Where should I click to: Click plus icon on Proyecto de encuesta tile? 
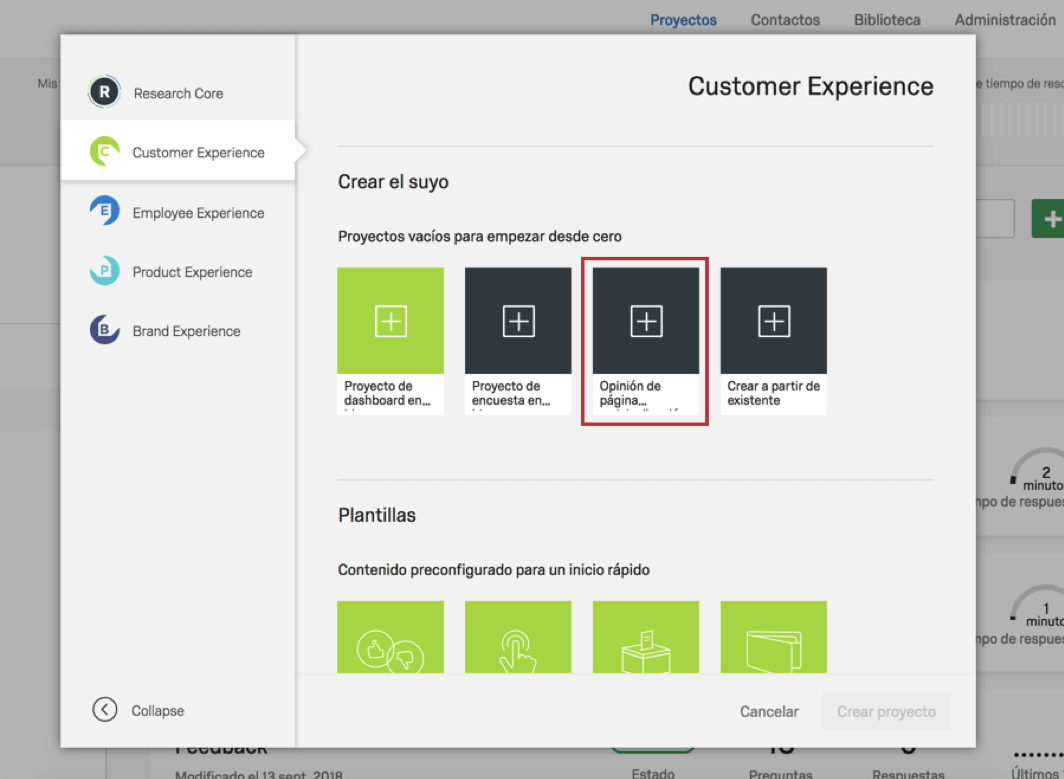pos(518,321)
